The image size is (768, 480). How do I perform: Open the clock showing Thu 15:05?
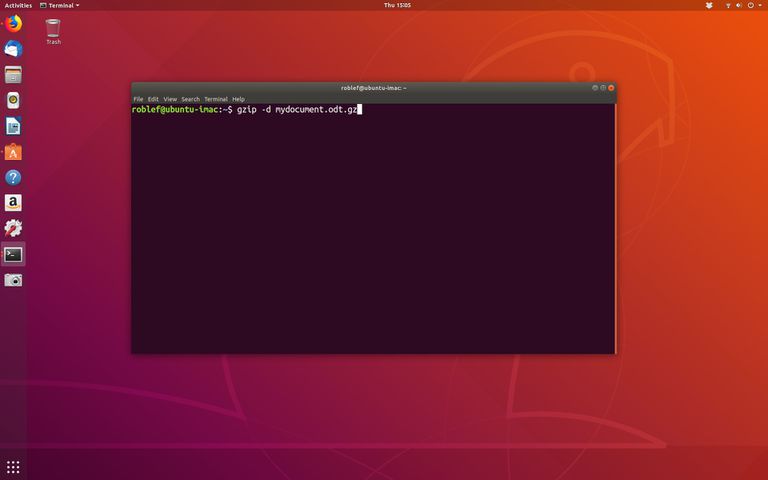[x=397, y=5]
